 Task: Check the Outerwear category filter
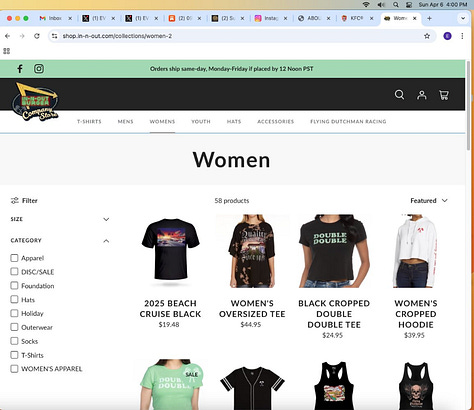click(x=14, y=327)
